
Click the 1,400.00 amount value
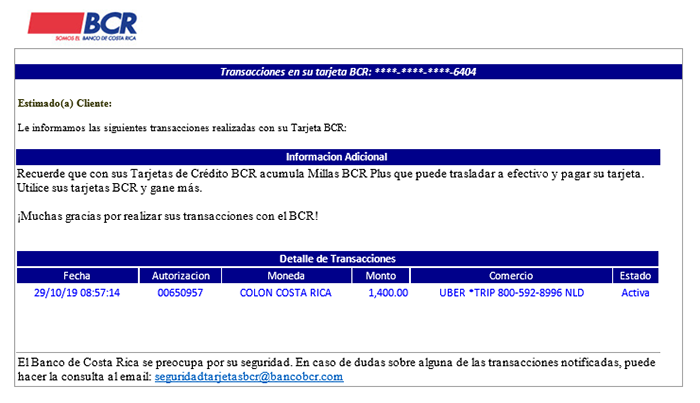coord(388,293)
